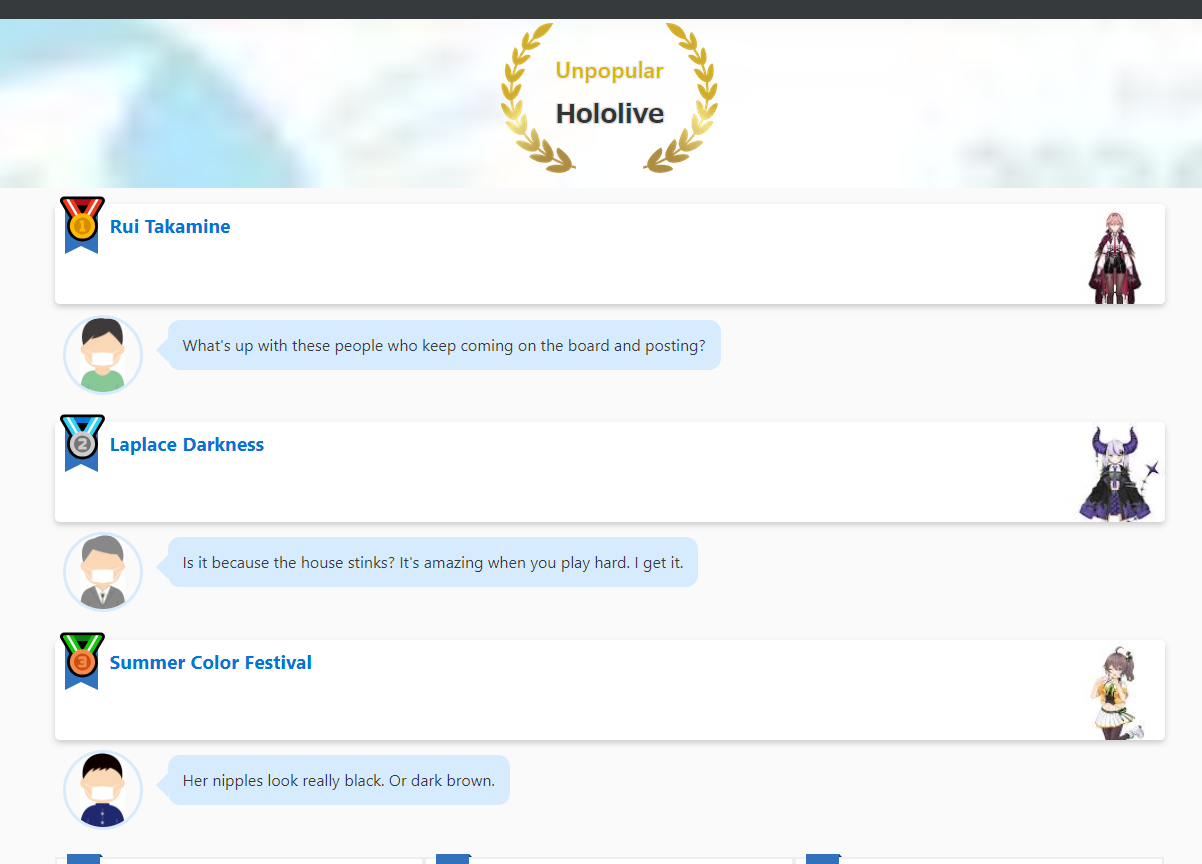Screen dimensions: 1202x864
Task: Click the "Unpopular" gold heading text
Action: pos(609,71)
